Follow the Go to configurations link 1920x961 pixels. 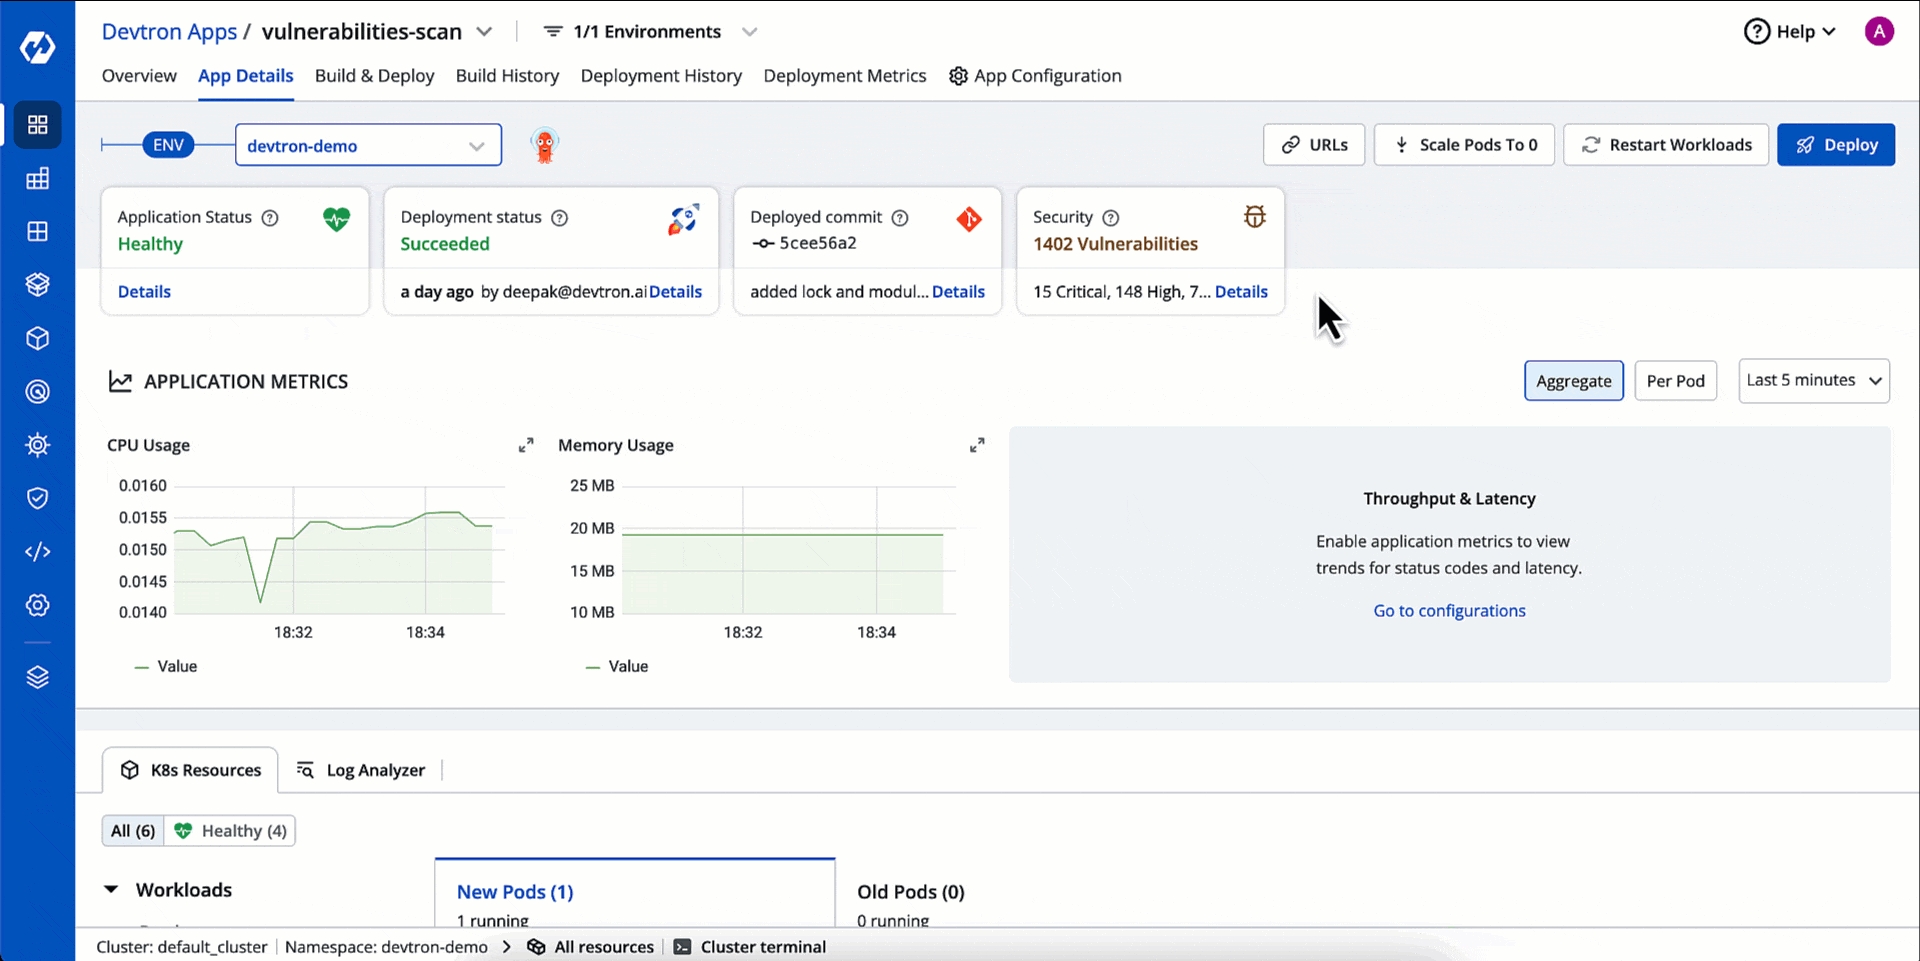click(1449, 611)
